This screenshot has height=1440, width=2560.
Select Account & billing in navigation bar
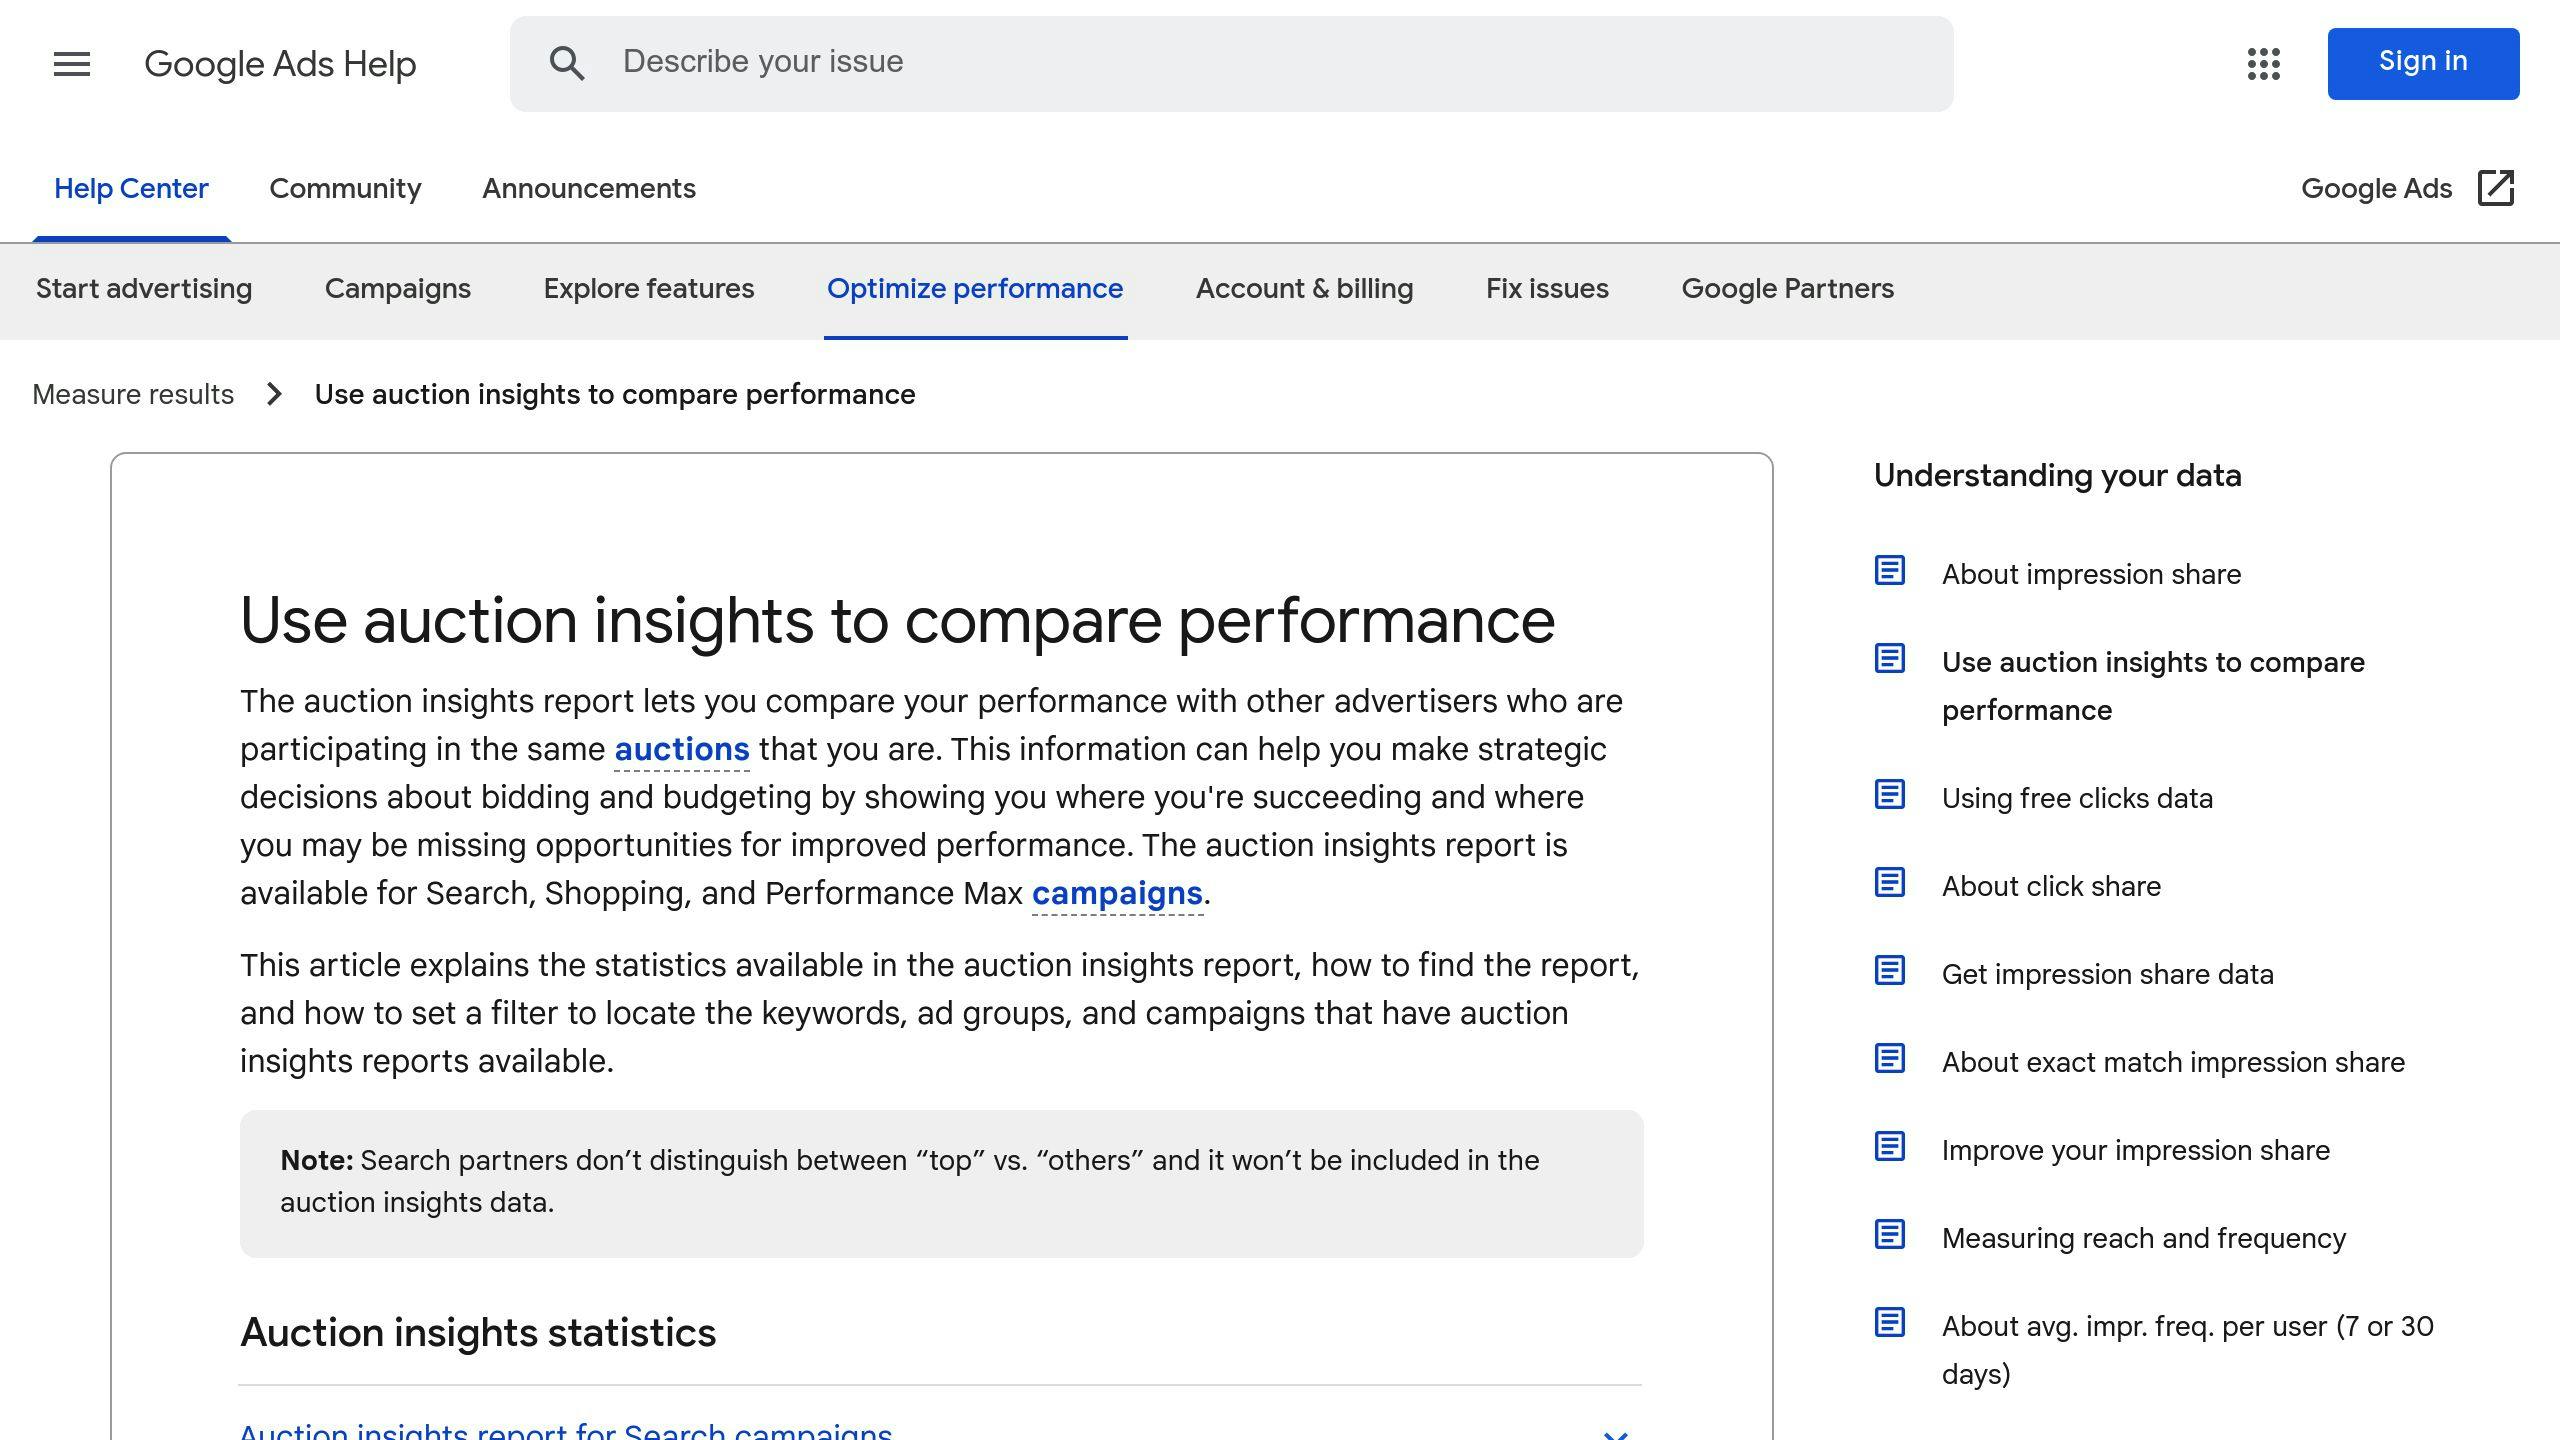click(1304, 288)
